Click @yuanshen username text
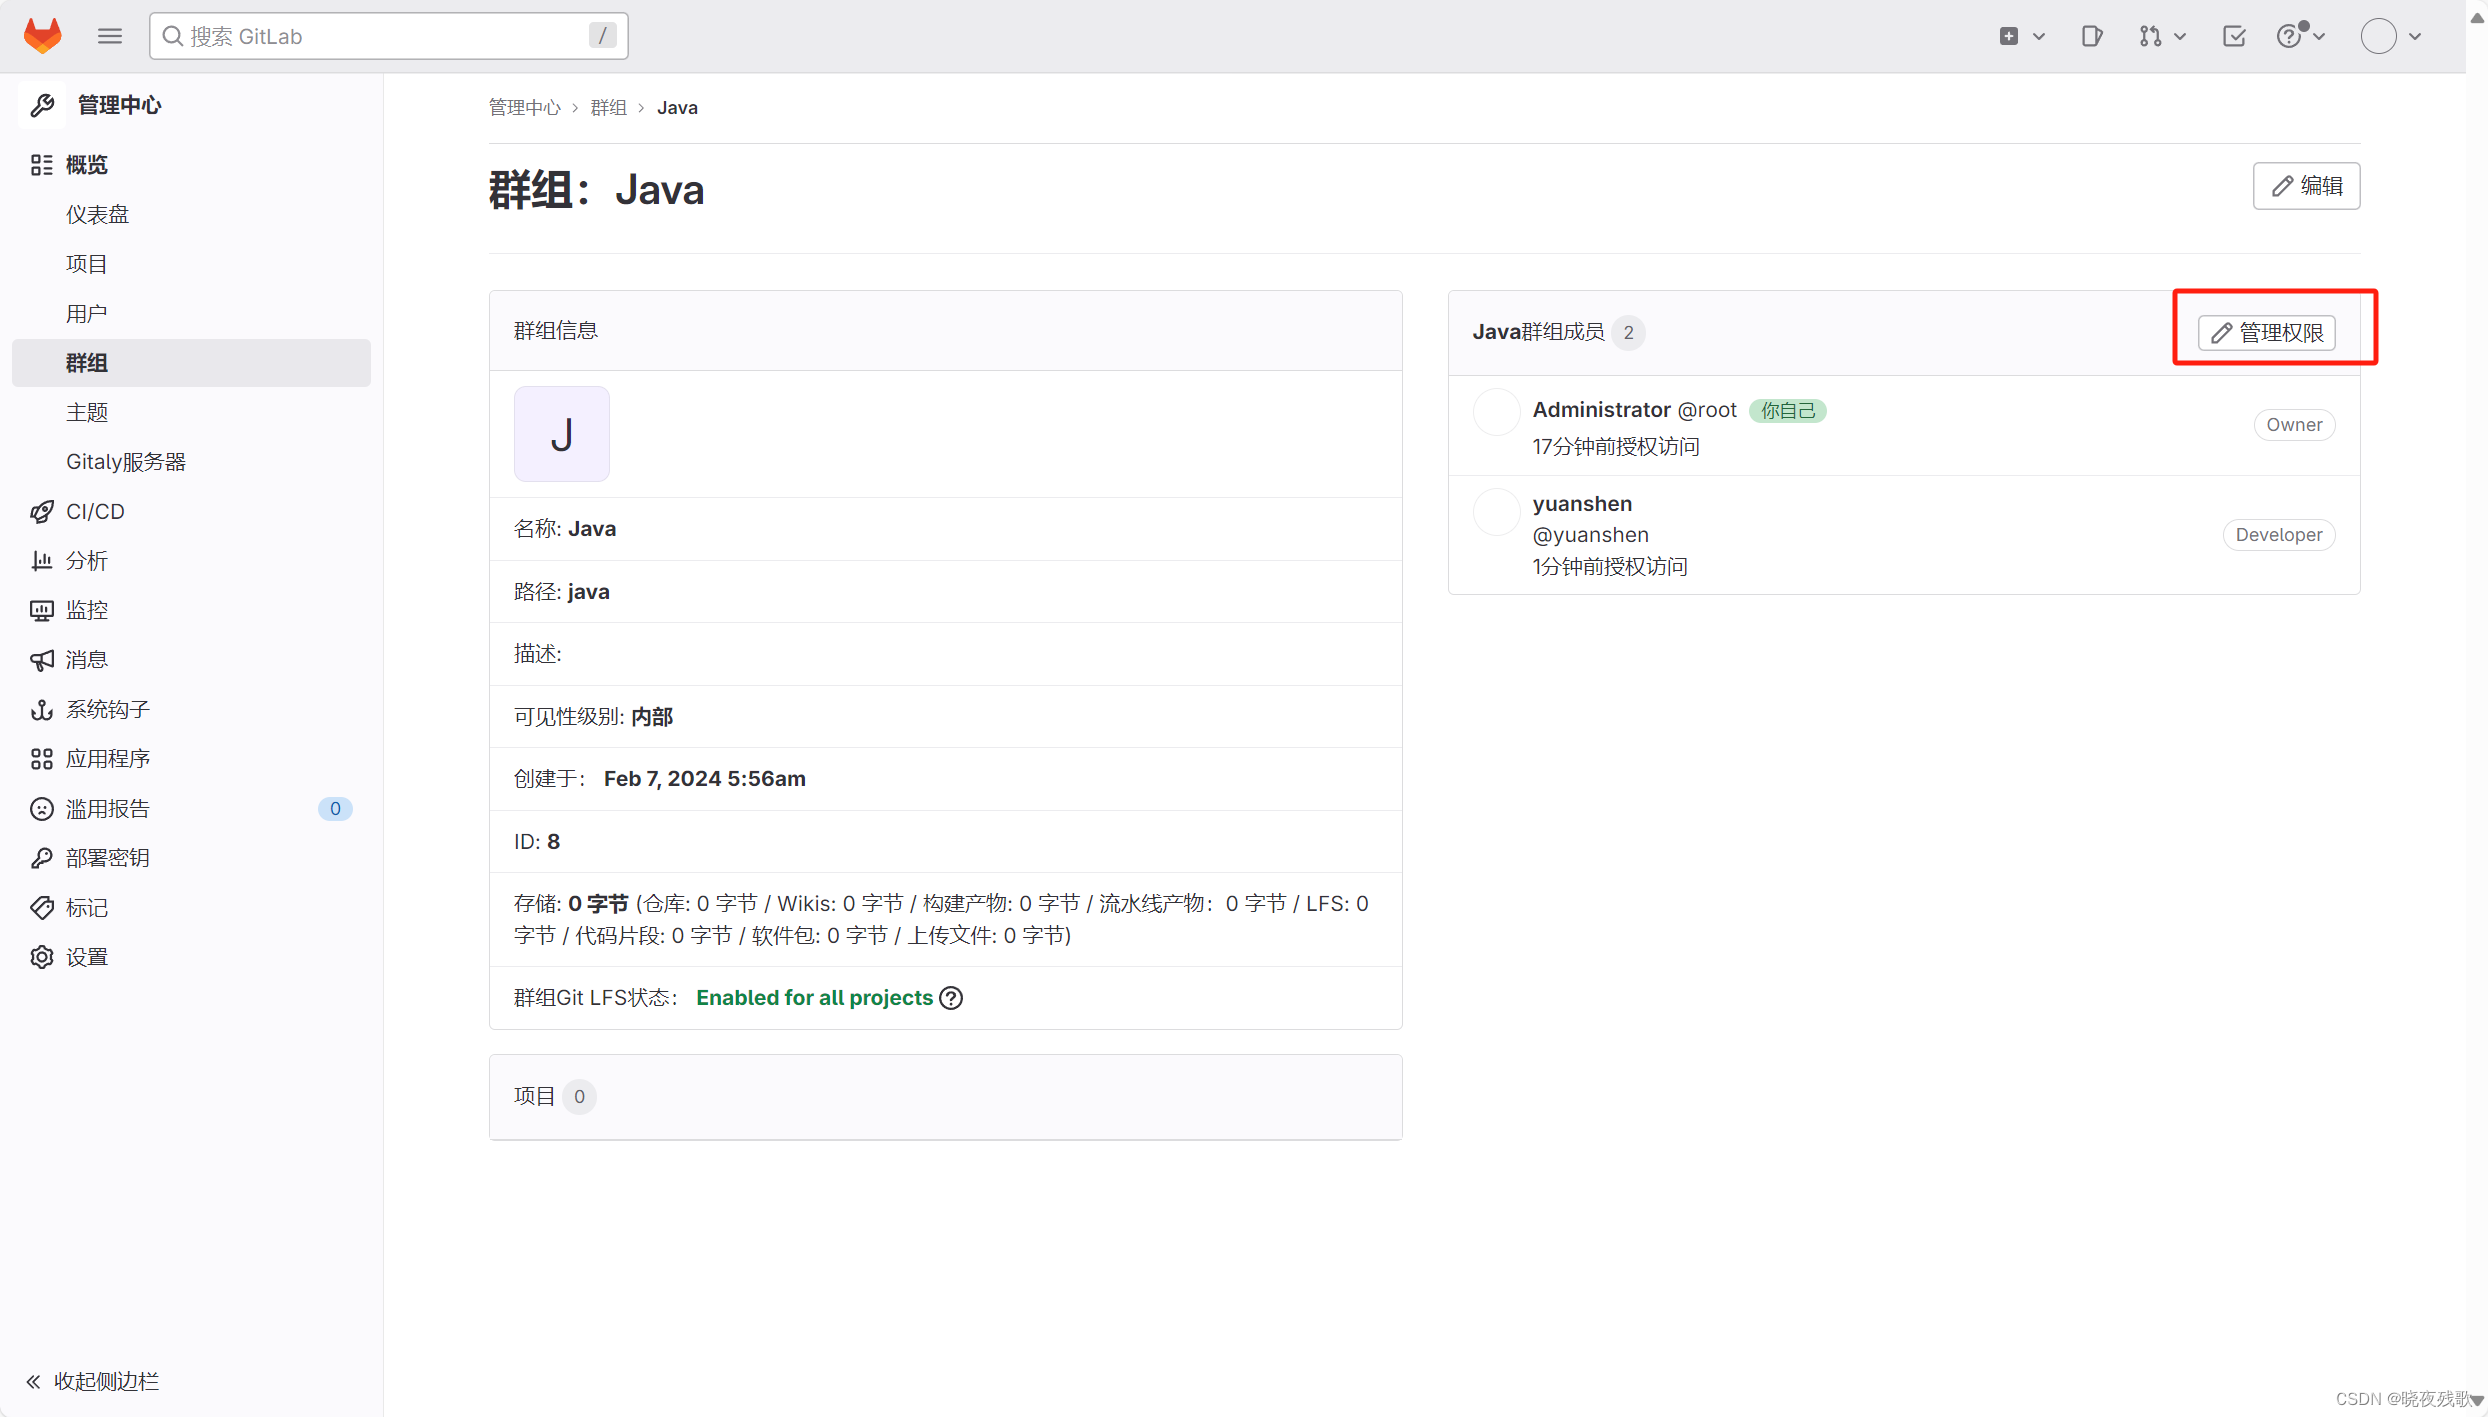Image resolution: width=2488 pixels, height=1417 pixels. (x=1590, y=535)
